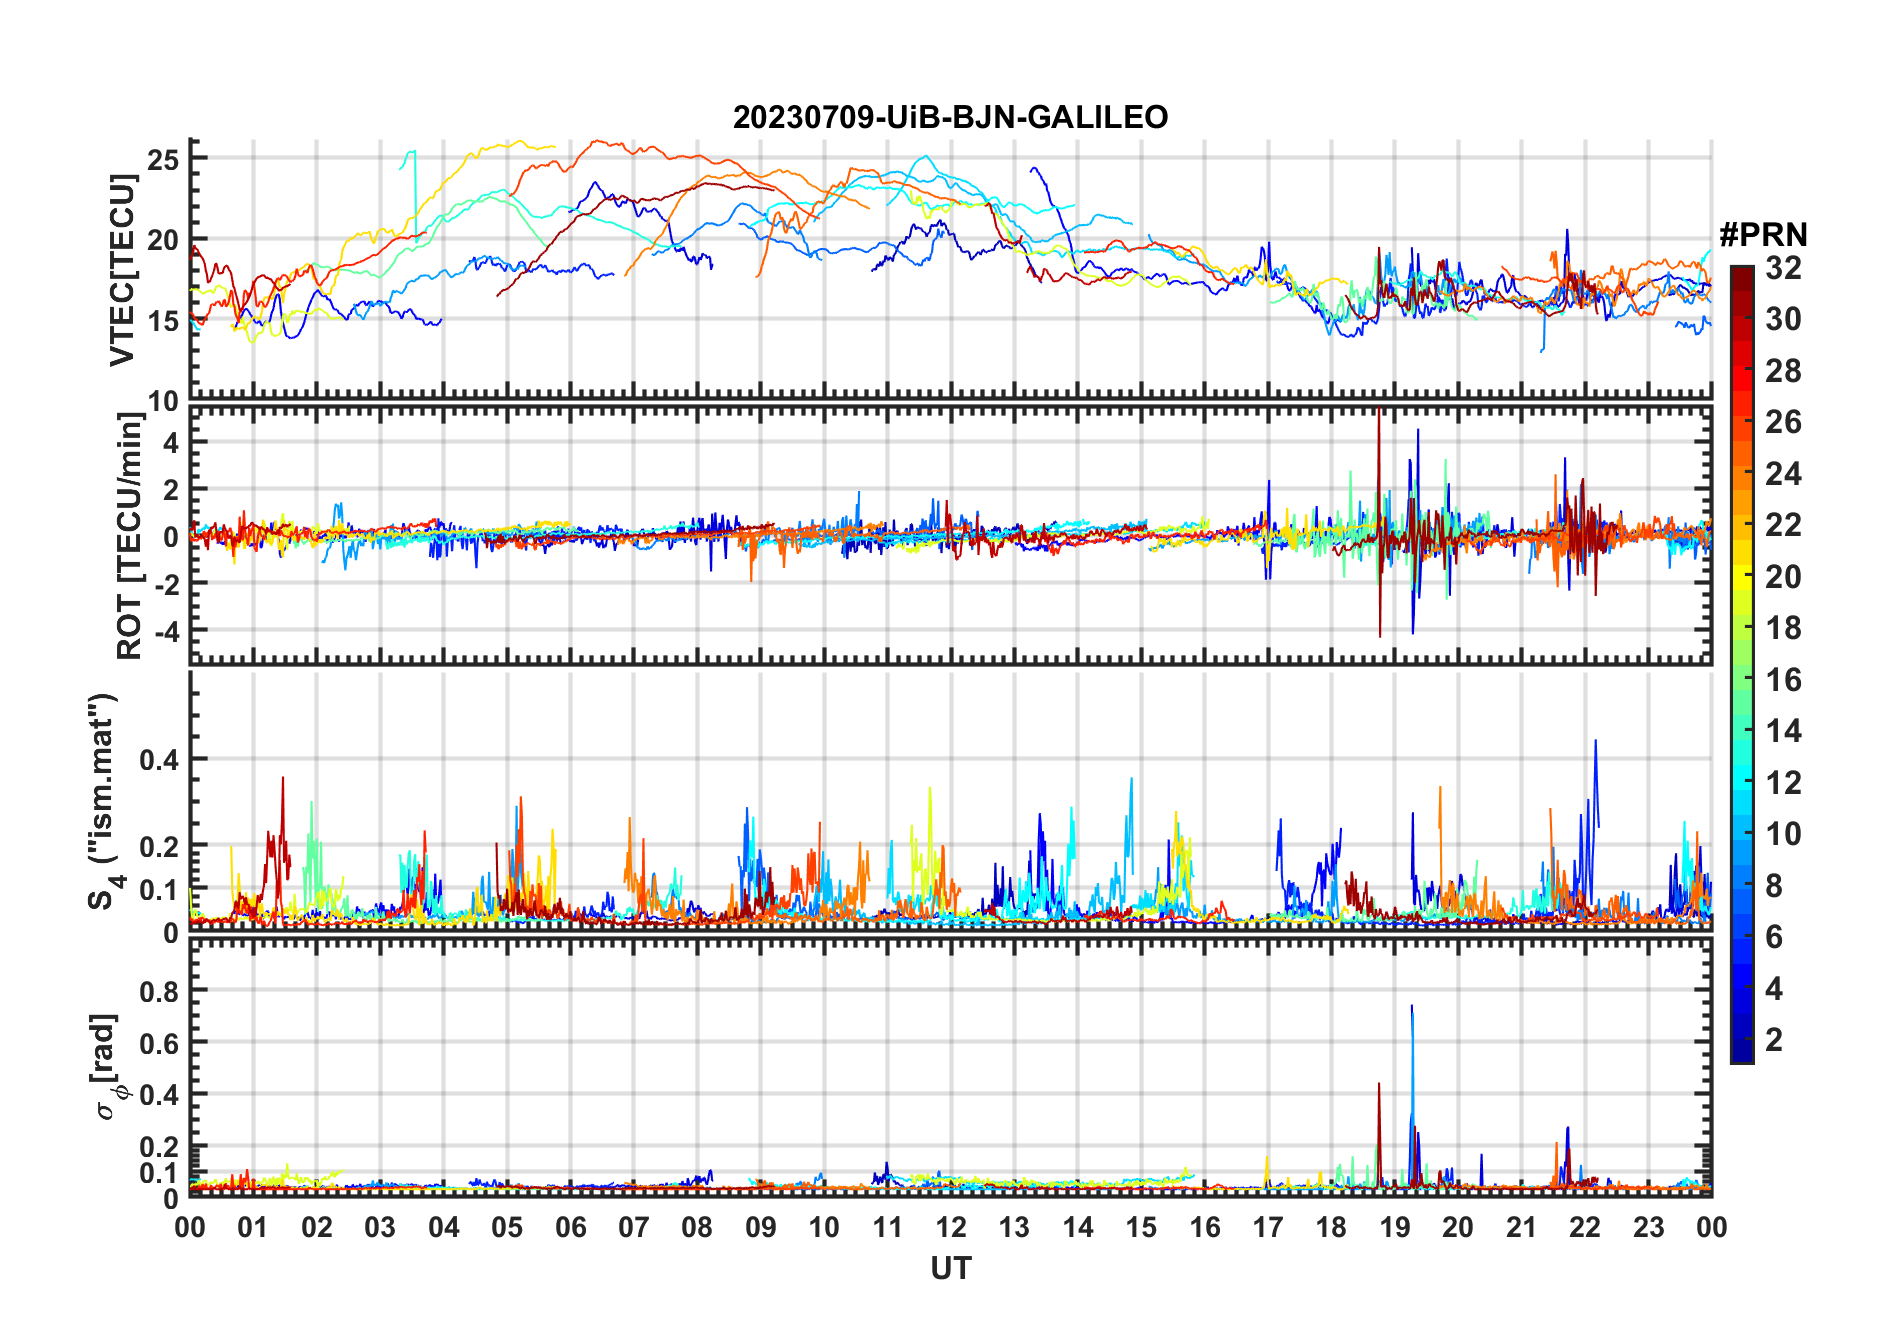Click colorbar tick label 24
This screenshot has height=1330, width=1902.
click(1783, 473)
